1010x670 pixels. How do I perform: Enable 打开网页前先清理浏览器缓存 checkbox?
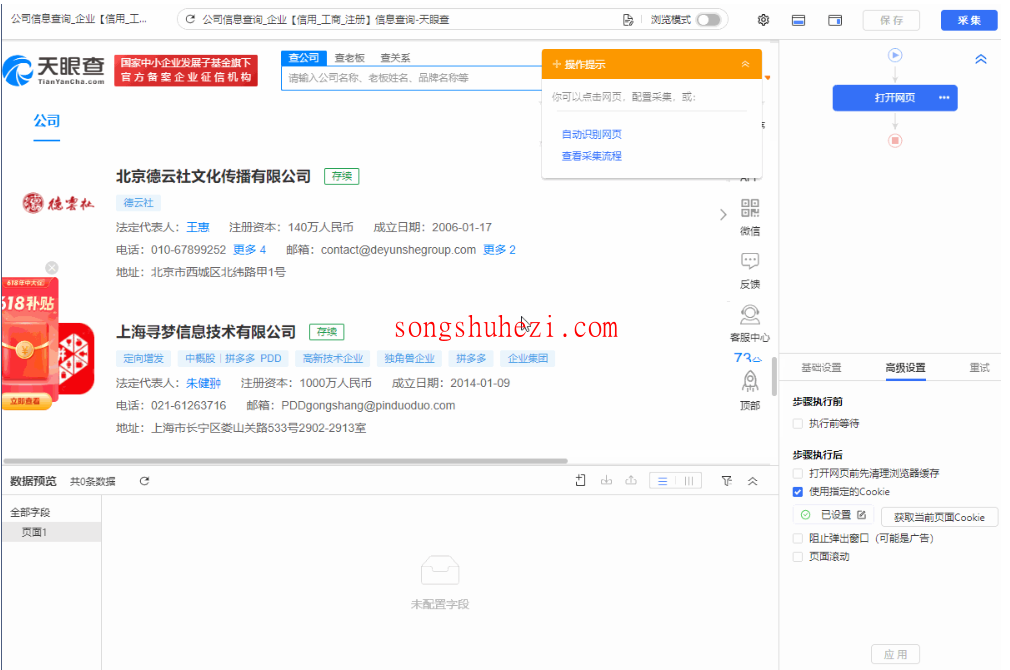tap(797, 474)
